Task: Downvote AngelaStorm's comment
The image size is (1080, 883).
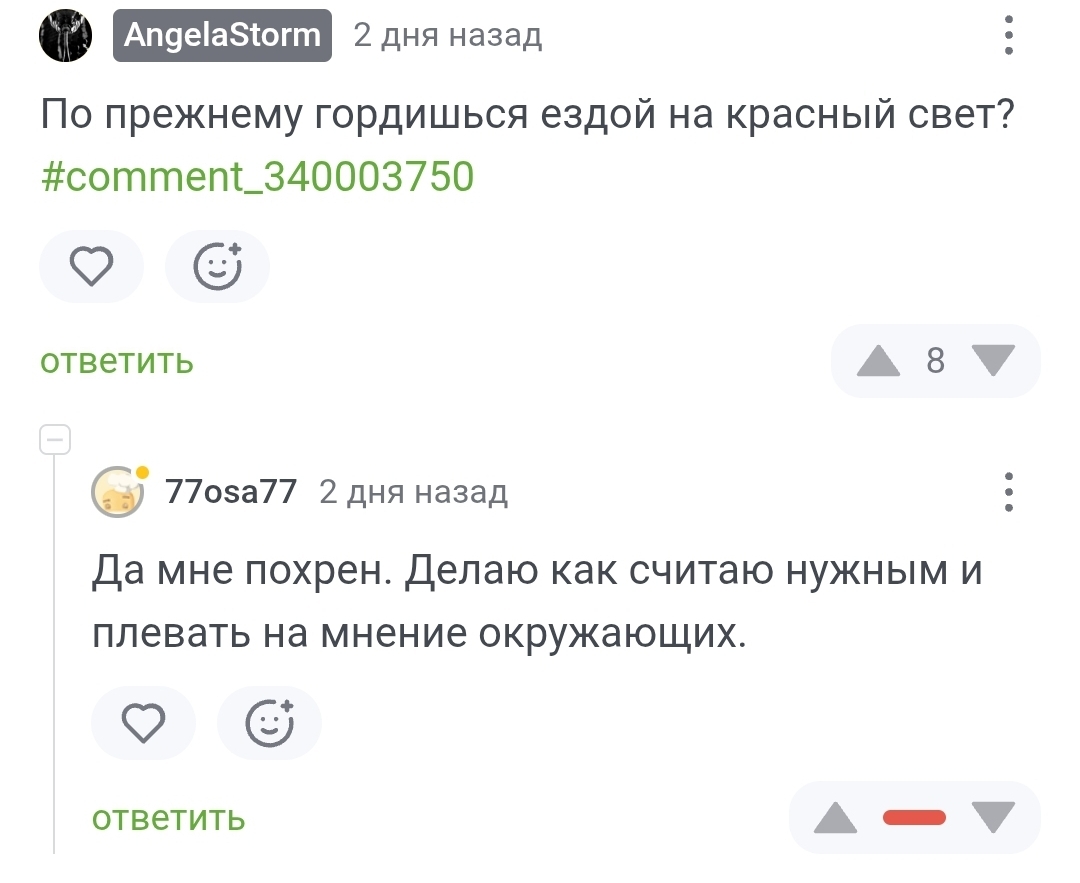Action: click(992, 360)
